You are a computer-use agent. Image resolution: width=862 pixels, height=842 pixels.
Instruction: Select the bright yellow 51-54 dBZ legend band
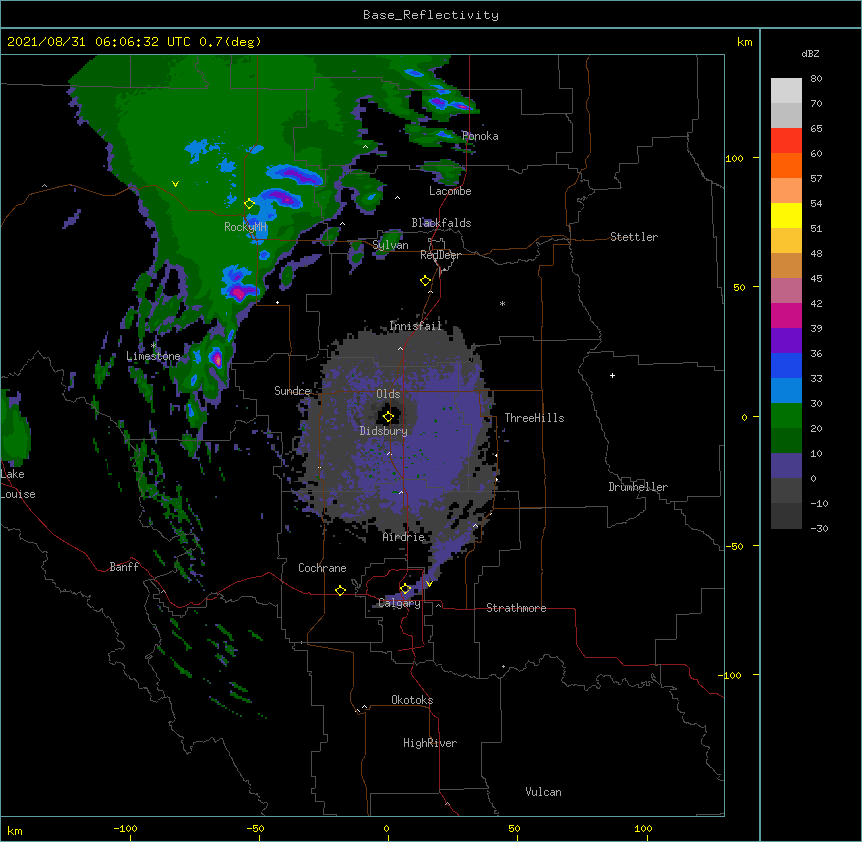pyautogui.click(x=786, y=215)
